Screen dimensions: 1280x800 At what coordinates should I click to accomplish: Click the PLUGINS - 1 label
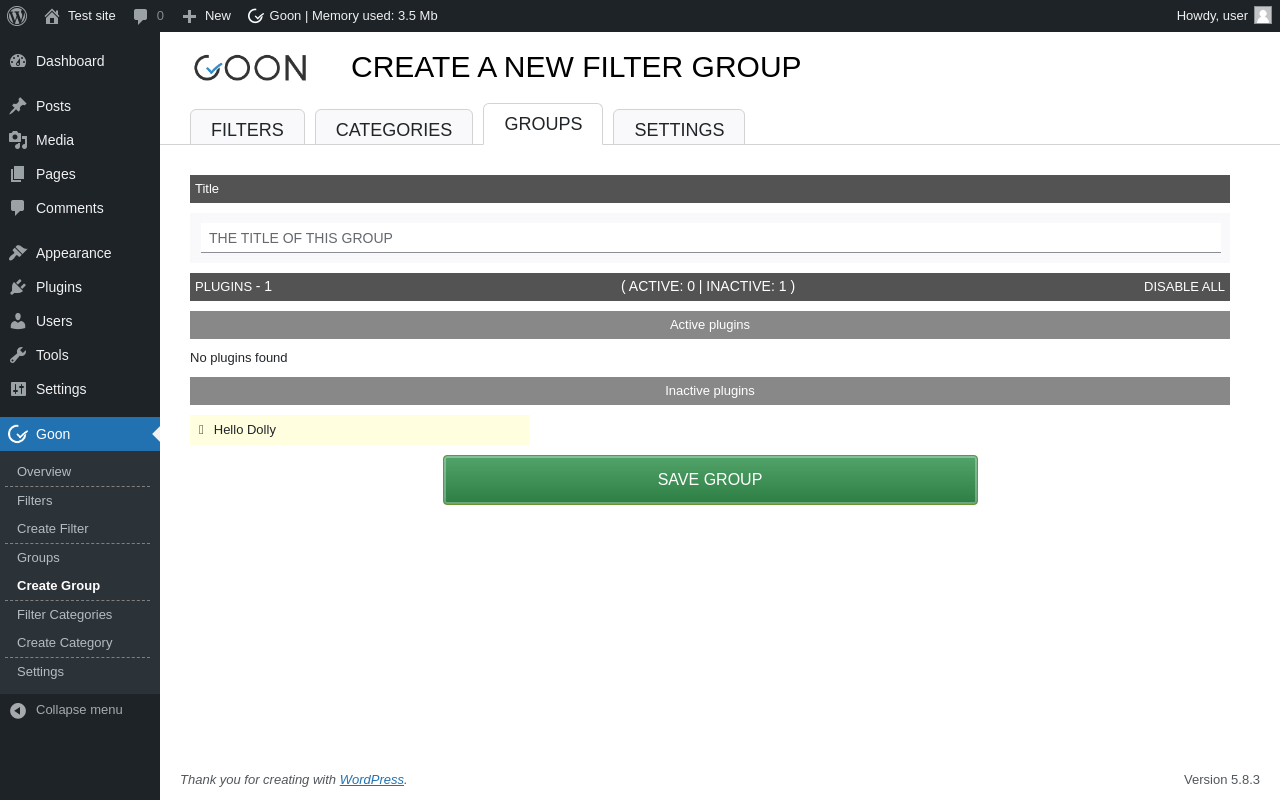coord(233,286)
